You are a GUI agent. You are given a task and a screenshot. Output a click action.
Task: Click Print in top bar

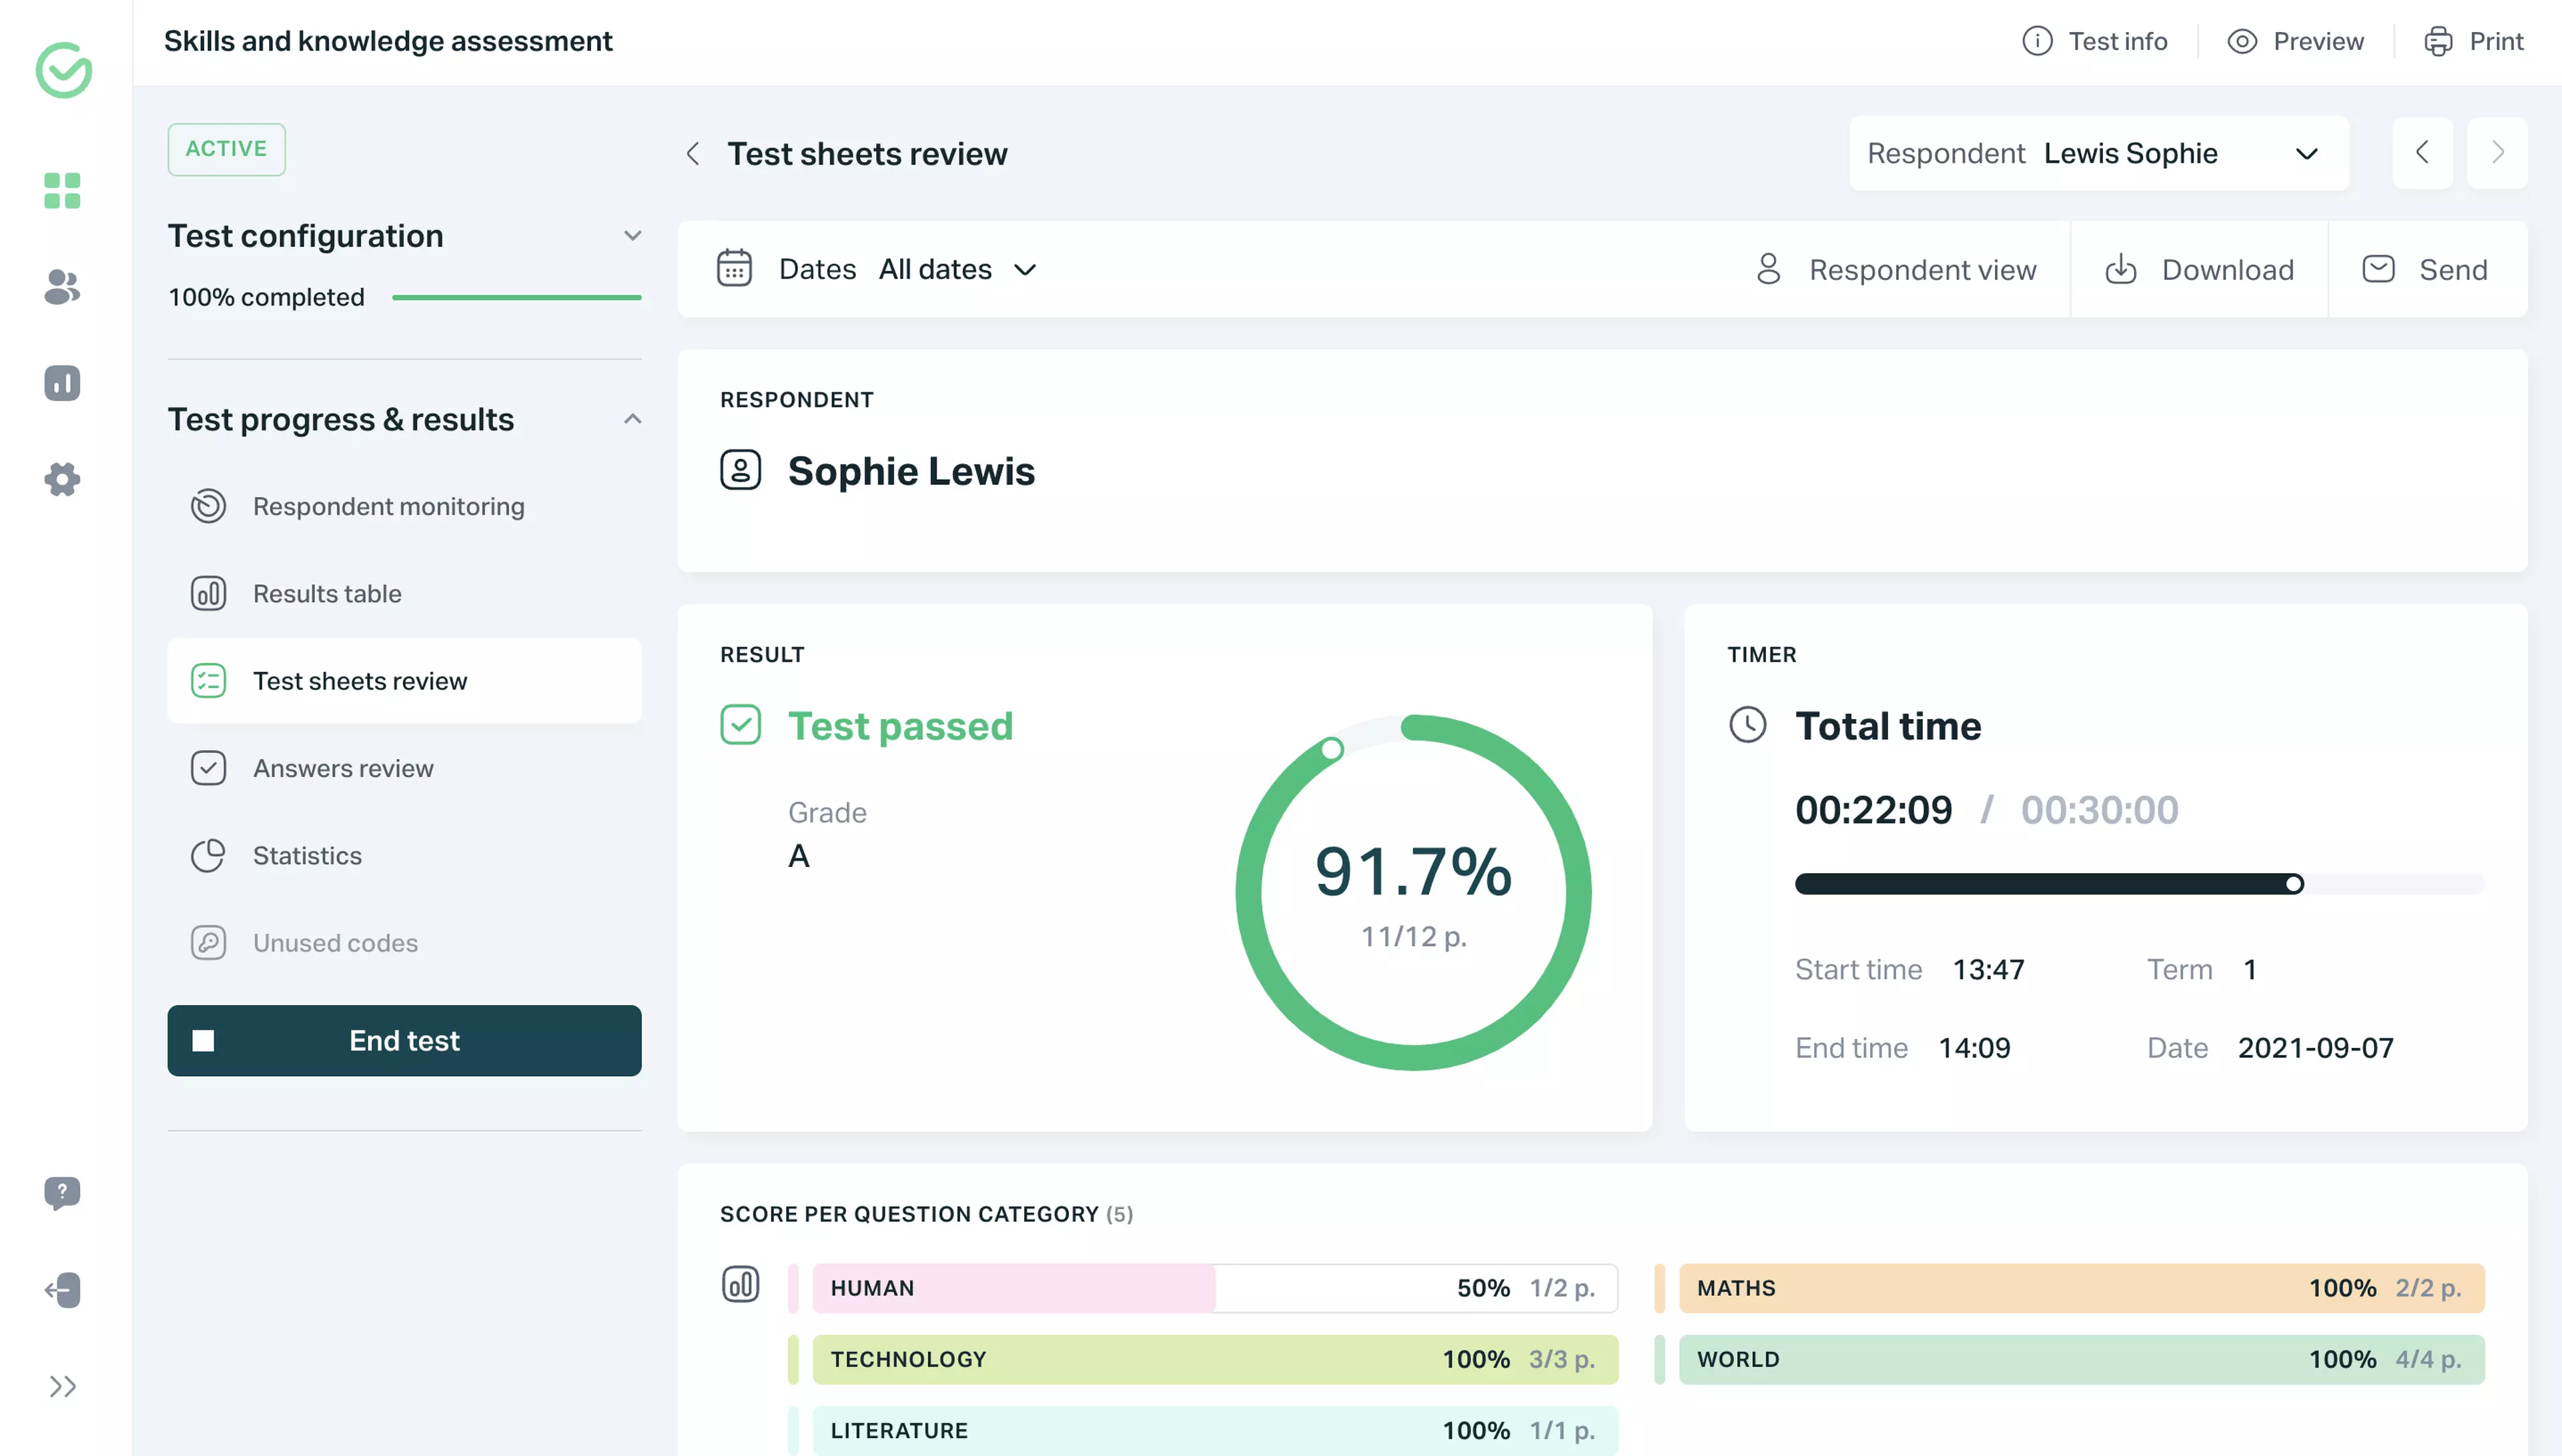click(2474, 41)
